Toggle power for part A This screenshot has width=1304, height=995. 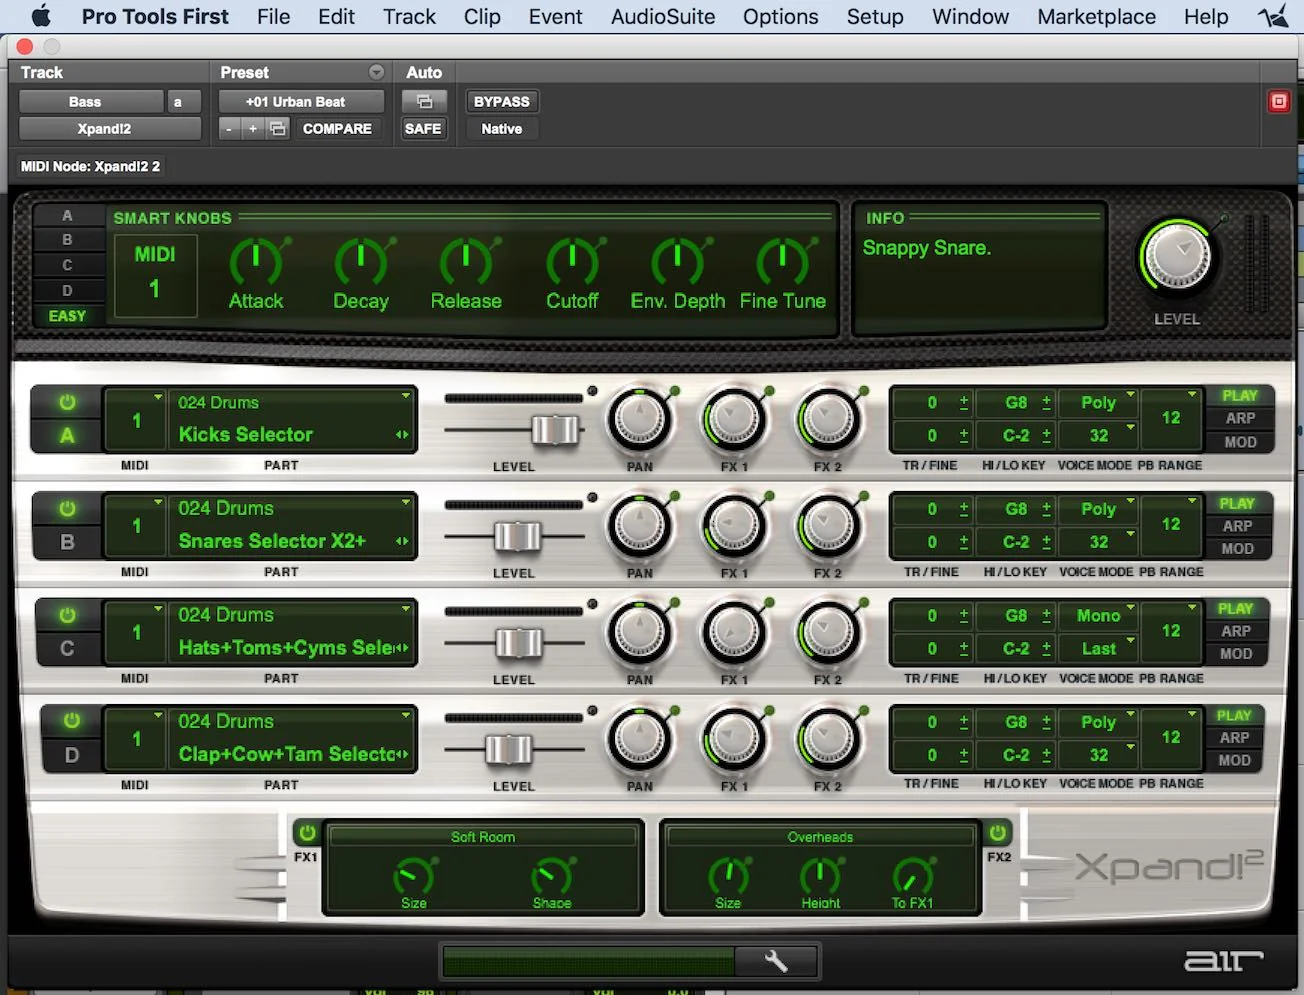point(67,402)
